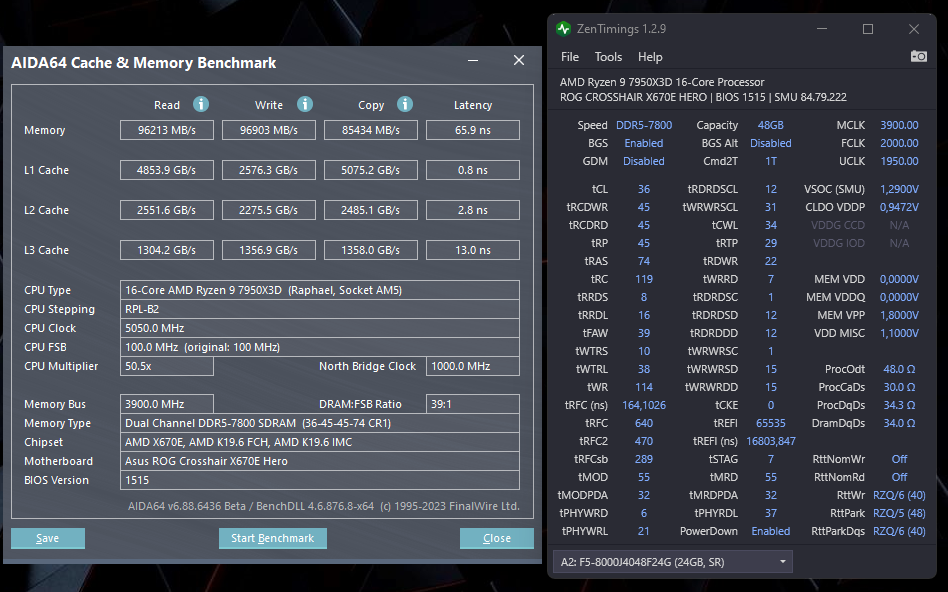Click the MEM VPP value 1,8000V
Screen dimensions: 948x592
click(899, 315)
